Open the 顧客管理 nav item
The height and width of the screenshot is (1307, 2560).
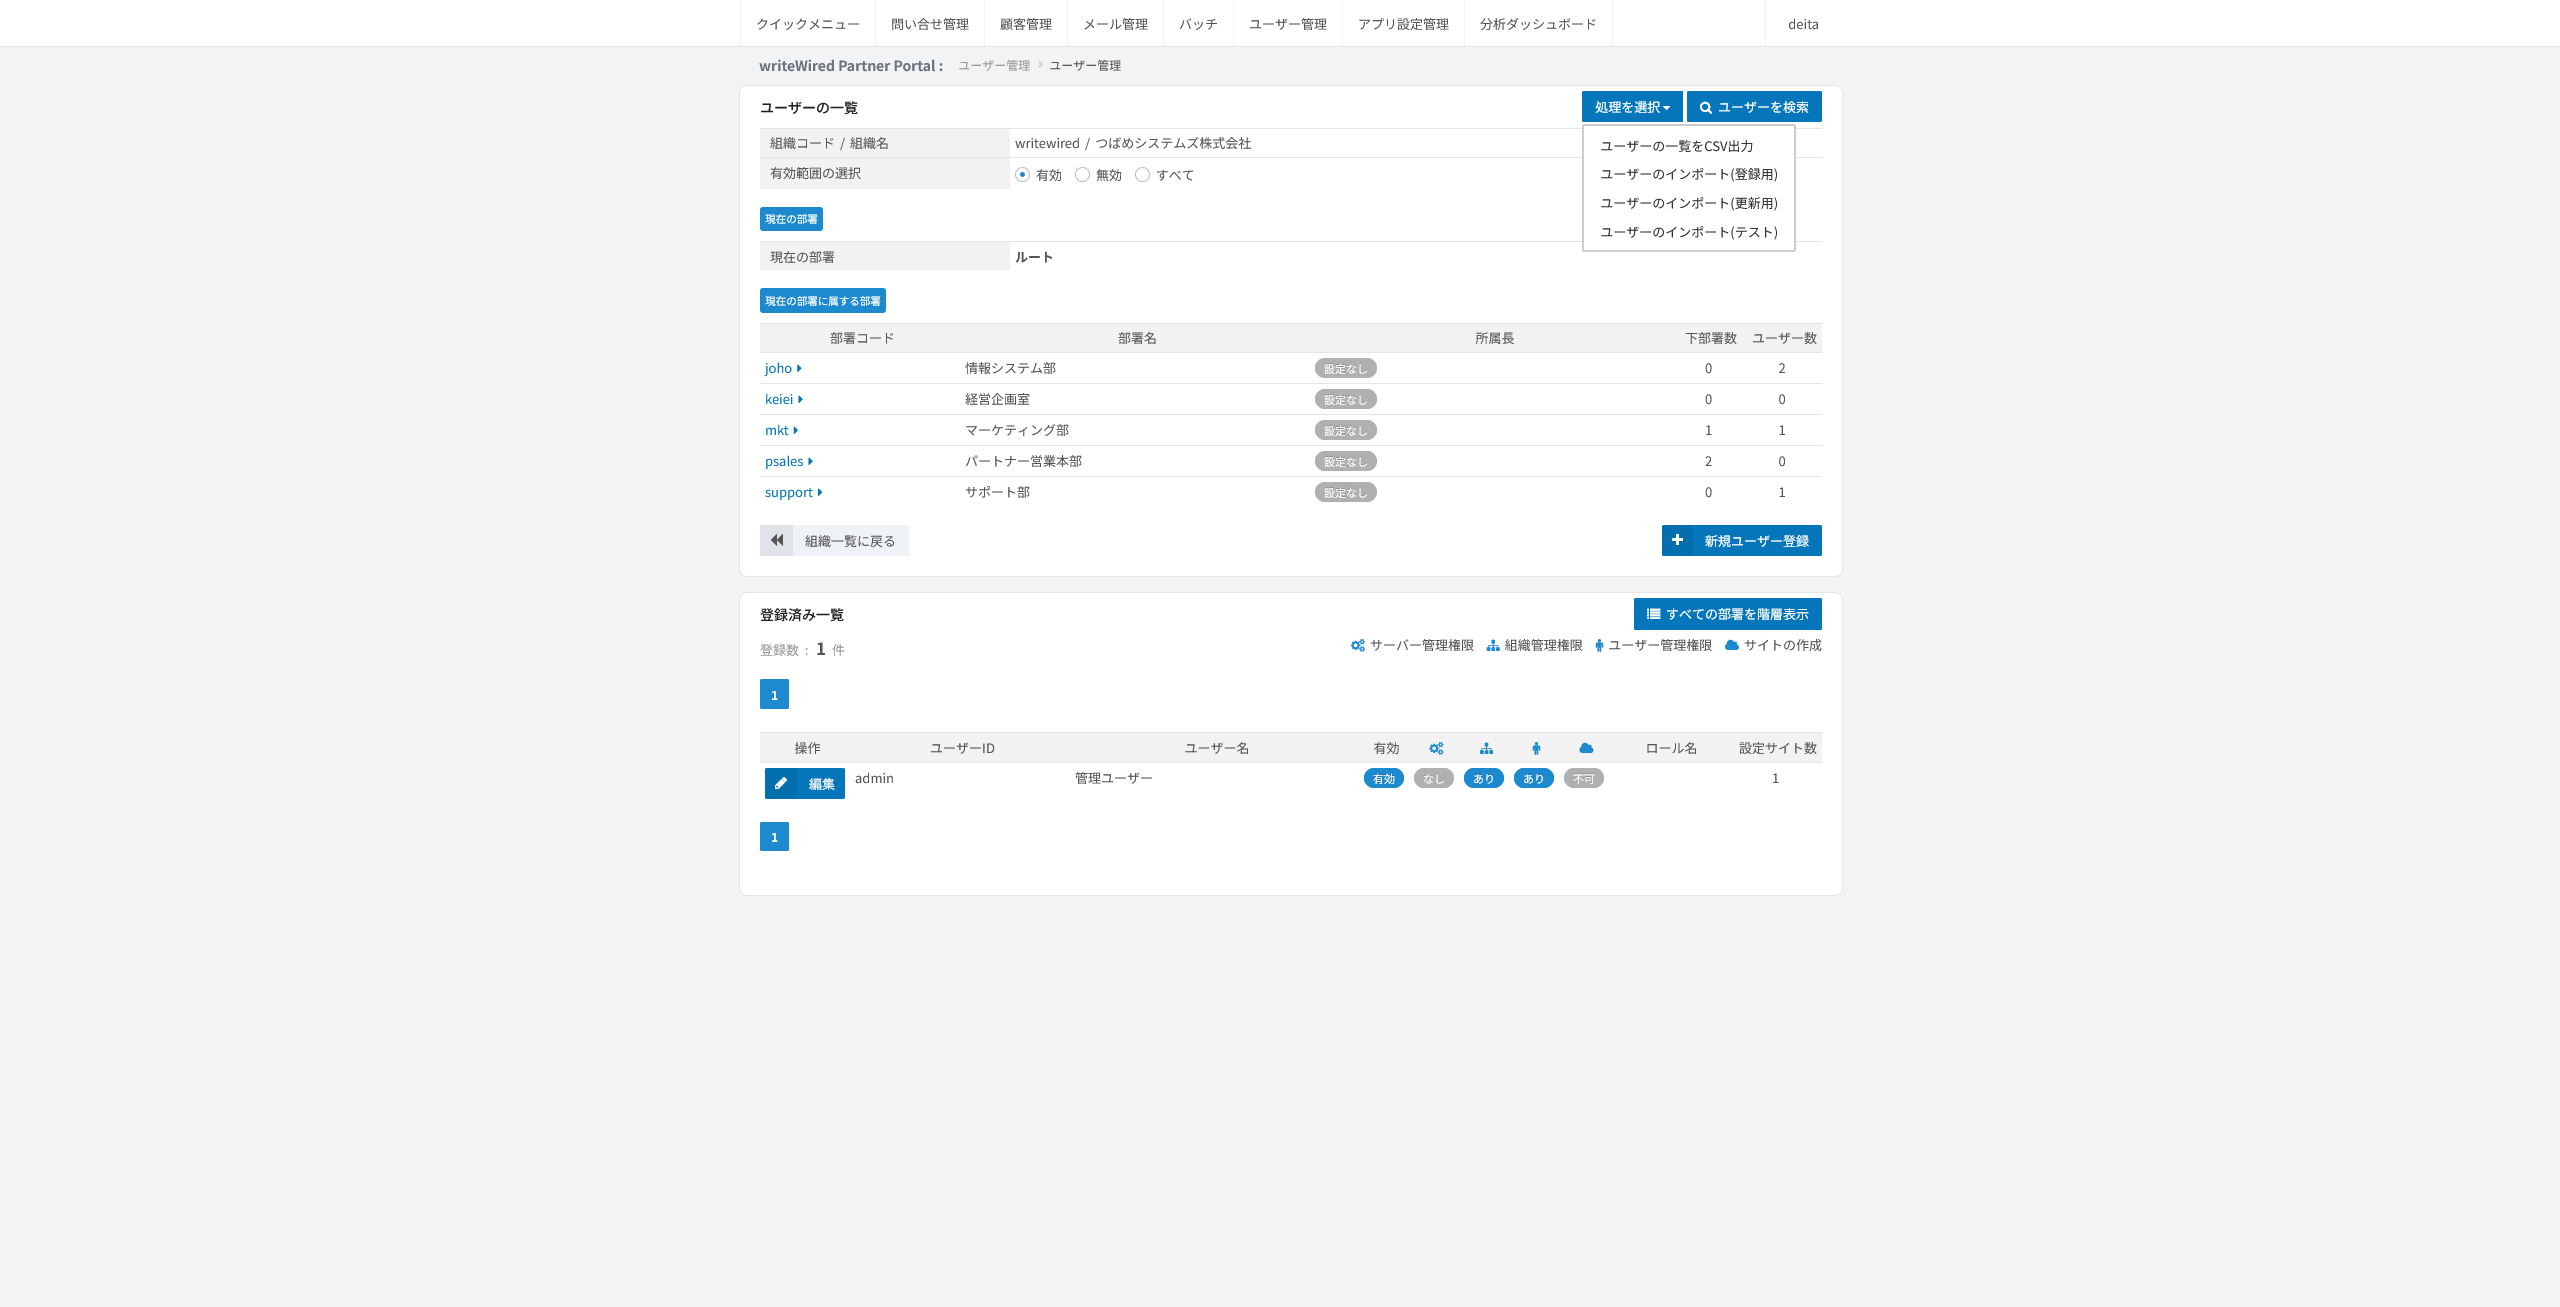click(1026, 24)
